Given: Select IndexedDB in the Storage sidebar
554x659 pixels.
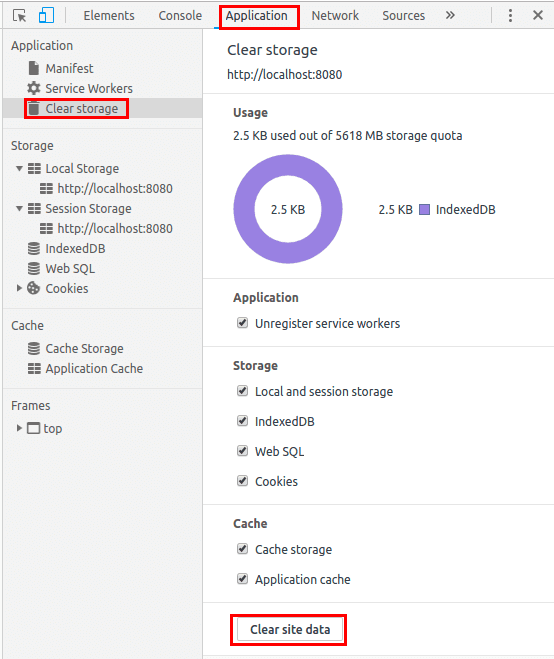Looking at the screenshot, I should [75, 248].
